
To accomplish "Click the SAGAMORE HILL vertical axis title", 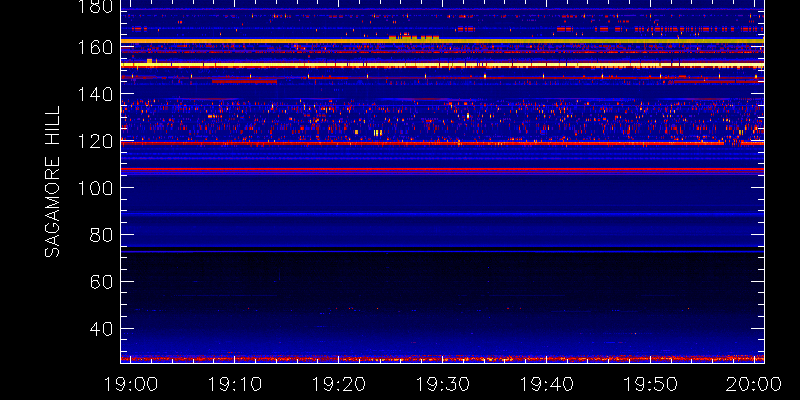I will click(52, 182).
